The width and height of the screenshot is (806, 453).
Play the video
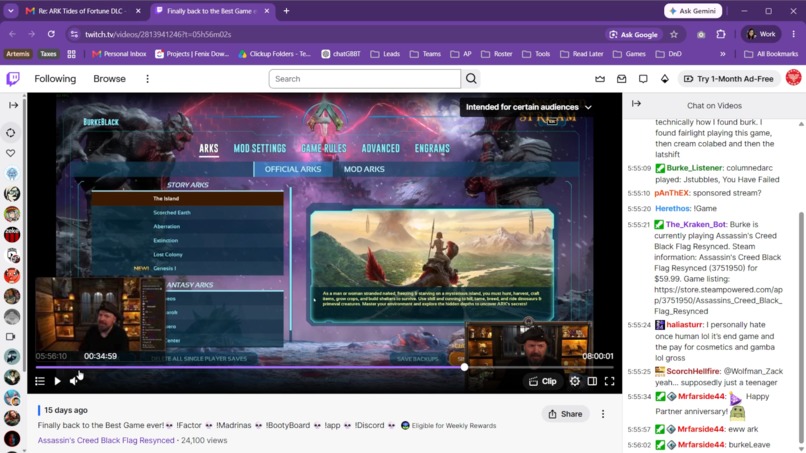[58, 381]
